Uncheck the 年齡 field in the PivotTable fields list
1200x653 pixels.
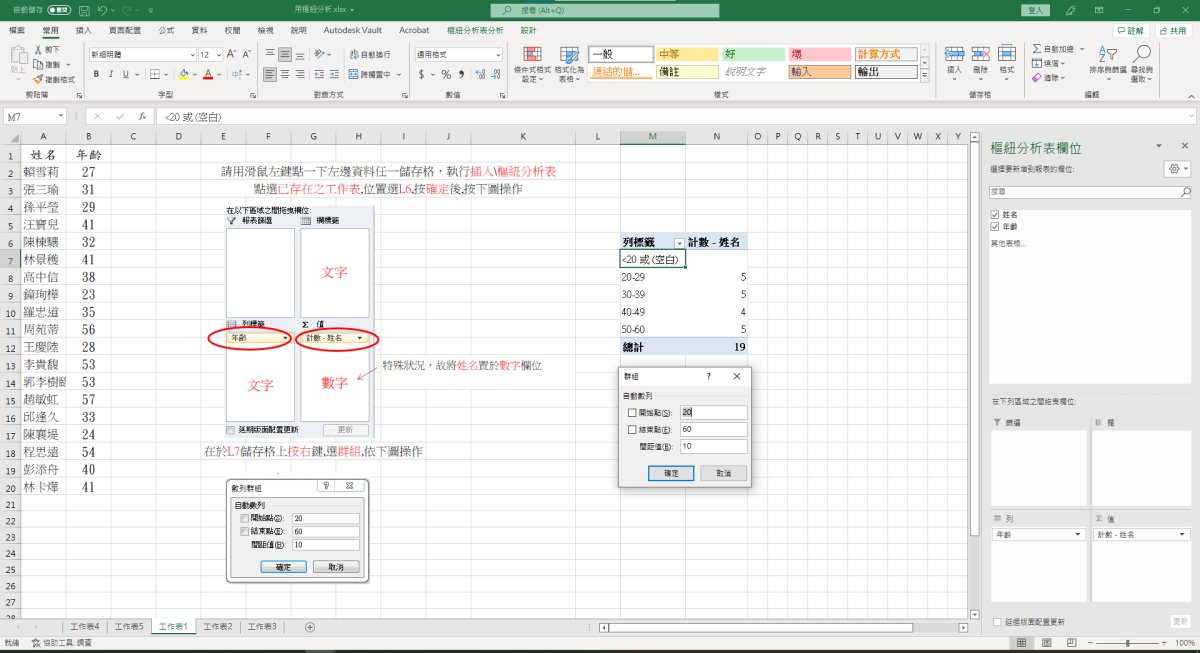coord(994,227)
